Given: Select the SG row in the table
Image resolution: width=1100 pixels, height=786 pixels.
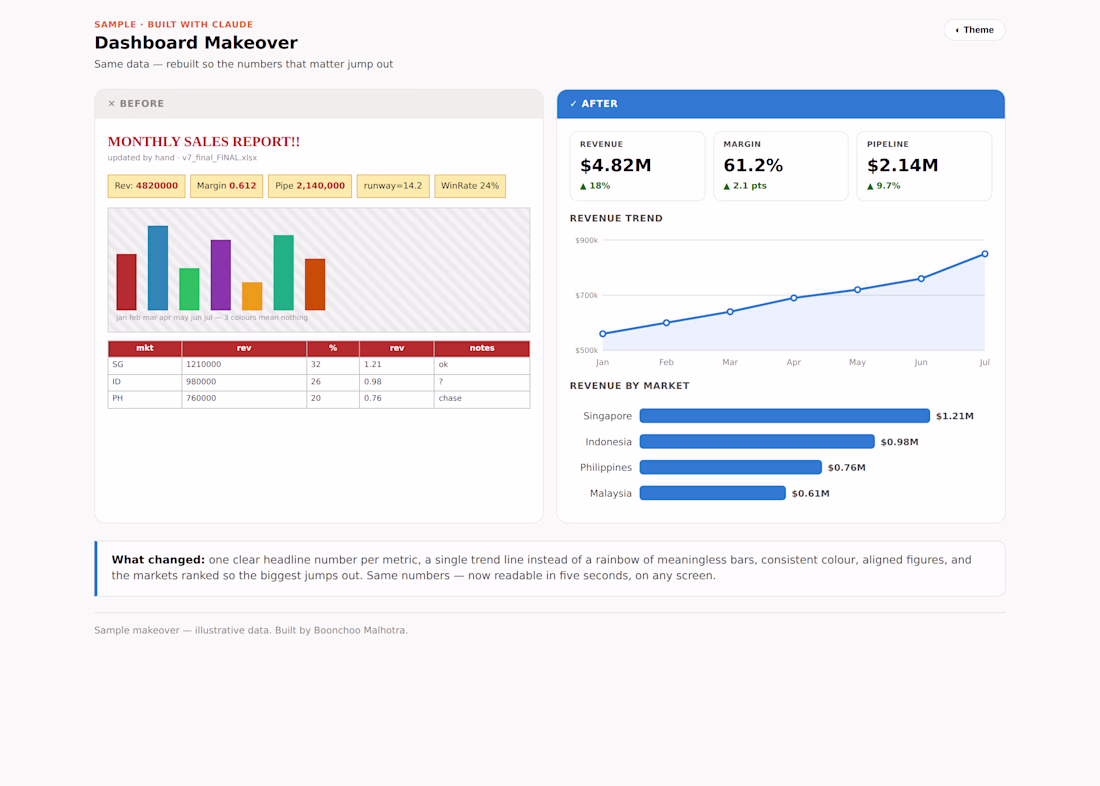Looking at the screenshot, I should pyautogui.click(x=318, y=366).
